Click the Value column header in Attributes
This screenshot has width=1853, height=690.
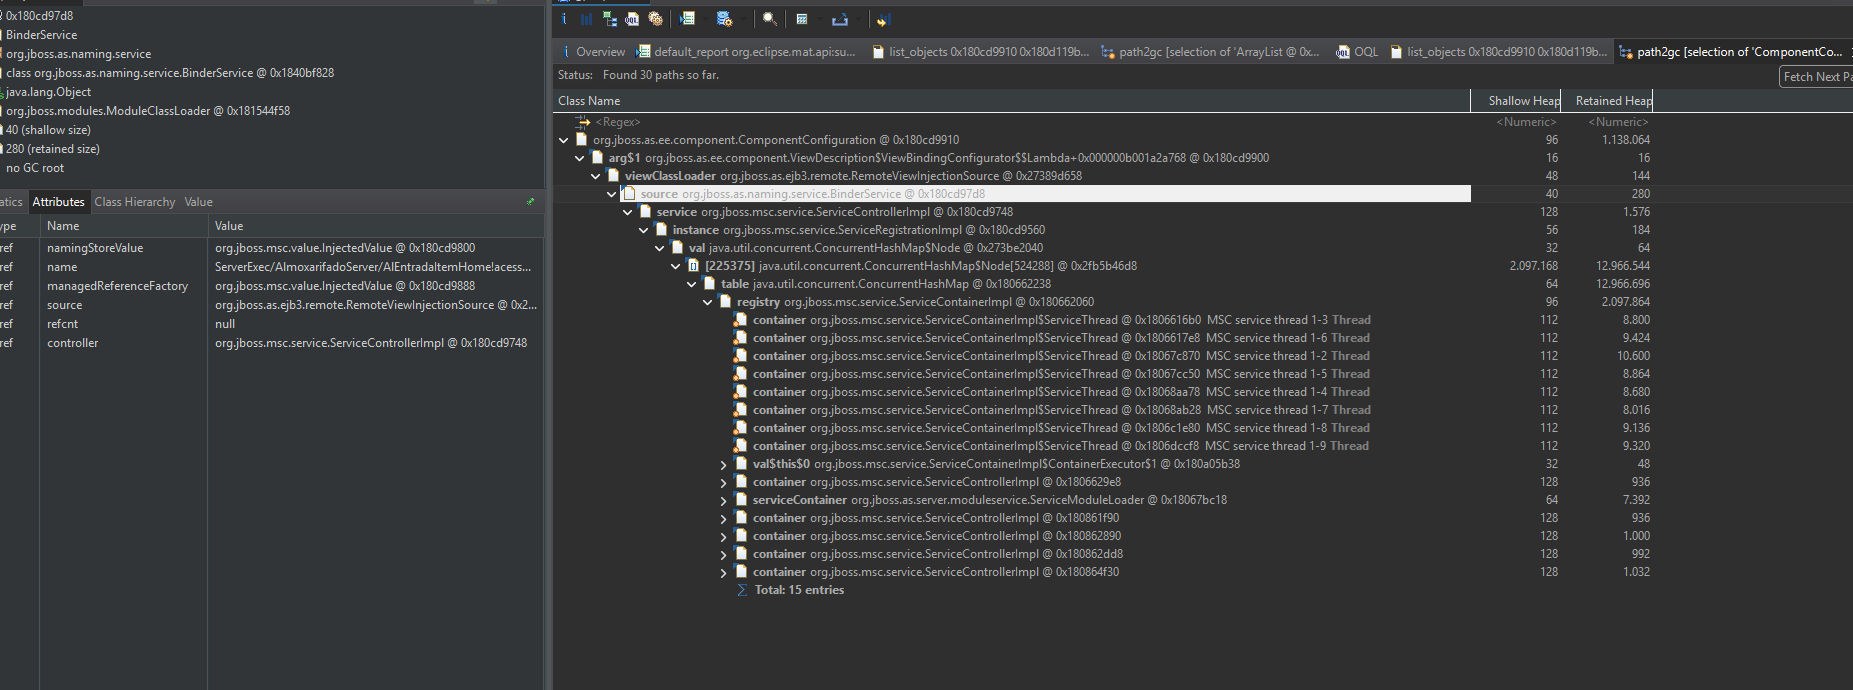[376, 226]
